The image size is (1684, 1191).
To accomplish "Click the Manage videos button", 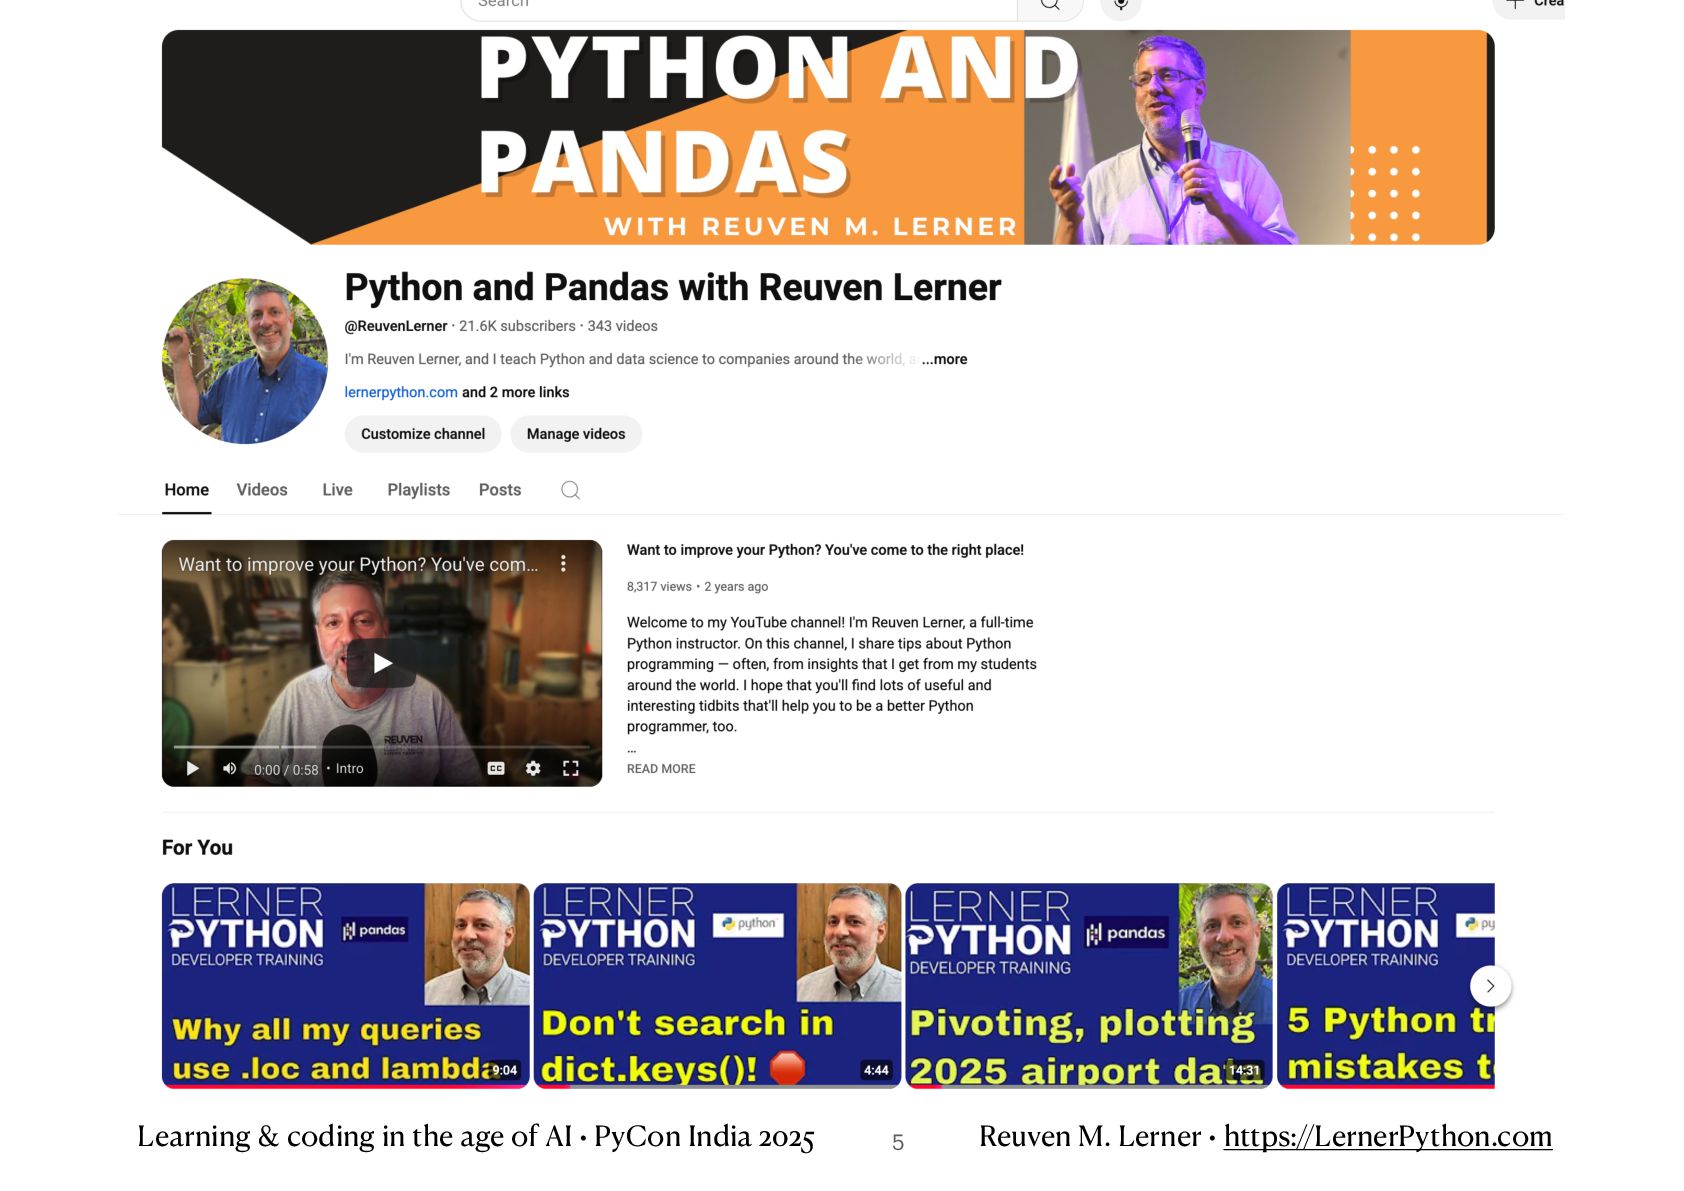I will pyautogui.click(x=576, y=434).
